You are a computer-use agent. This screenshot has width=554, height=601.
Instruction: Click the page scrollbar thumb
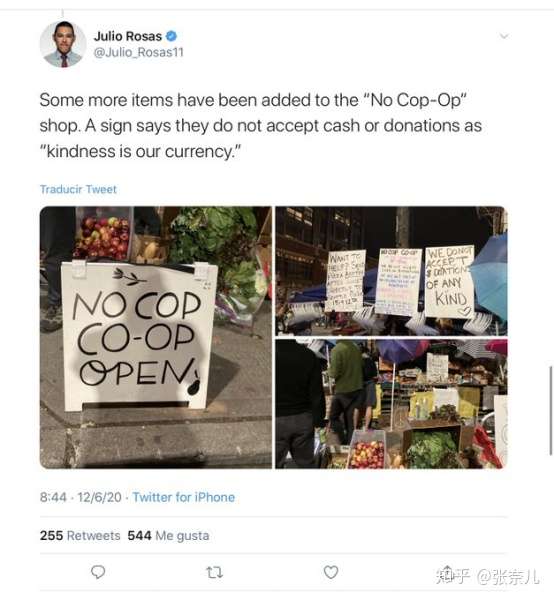551,411
